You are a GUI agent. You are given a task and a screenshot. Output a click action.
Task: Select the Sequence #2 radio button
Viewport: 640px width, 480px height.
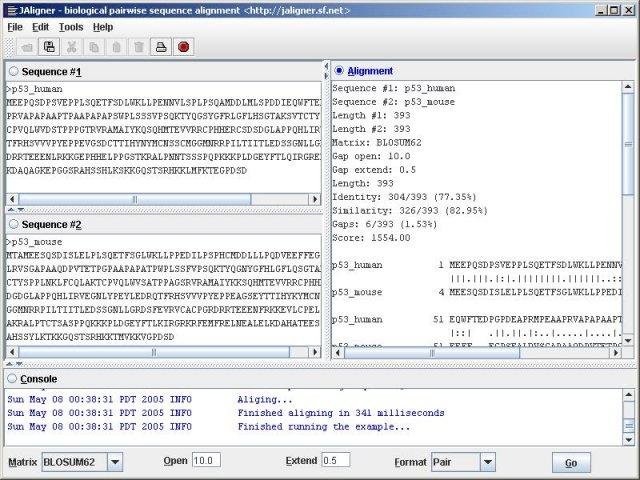(13, 224)
